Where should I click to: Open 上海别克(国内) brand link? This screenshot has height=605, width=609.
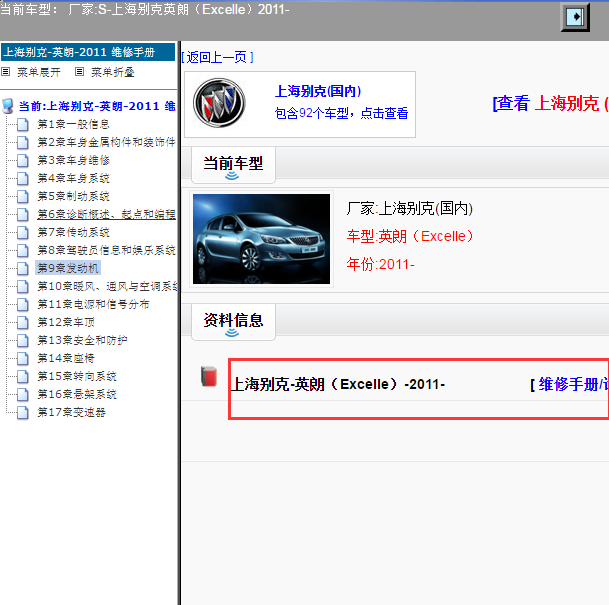(x=318, y=91)
